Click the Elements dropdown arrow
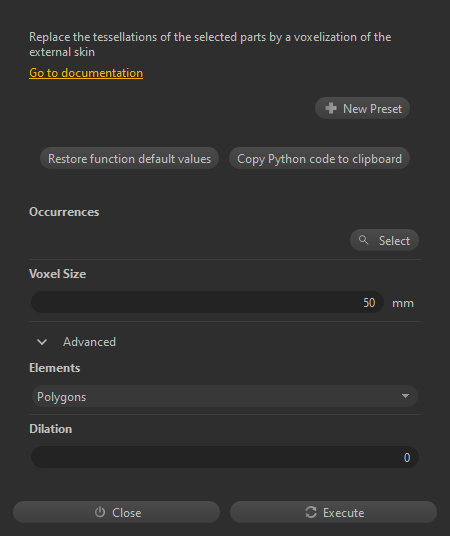The height and width of the screenshot is (536, 450). pyautogui.click(x=406, y=396)
